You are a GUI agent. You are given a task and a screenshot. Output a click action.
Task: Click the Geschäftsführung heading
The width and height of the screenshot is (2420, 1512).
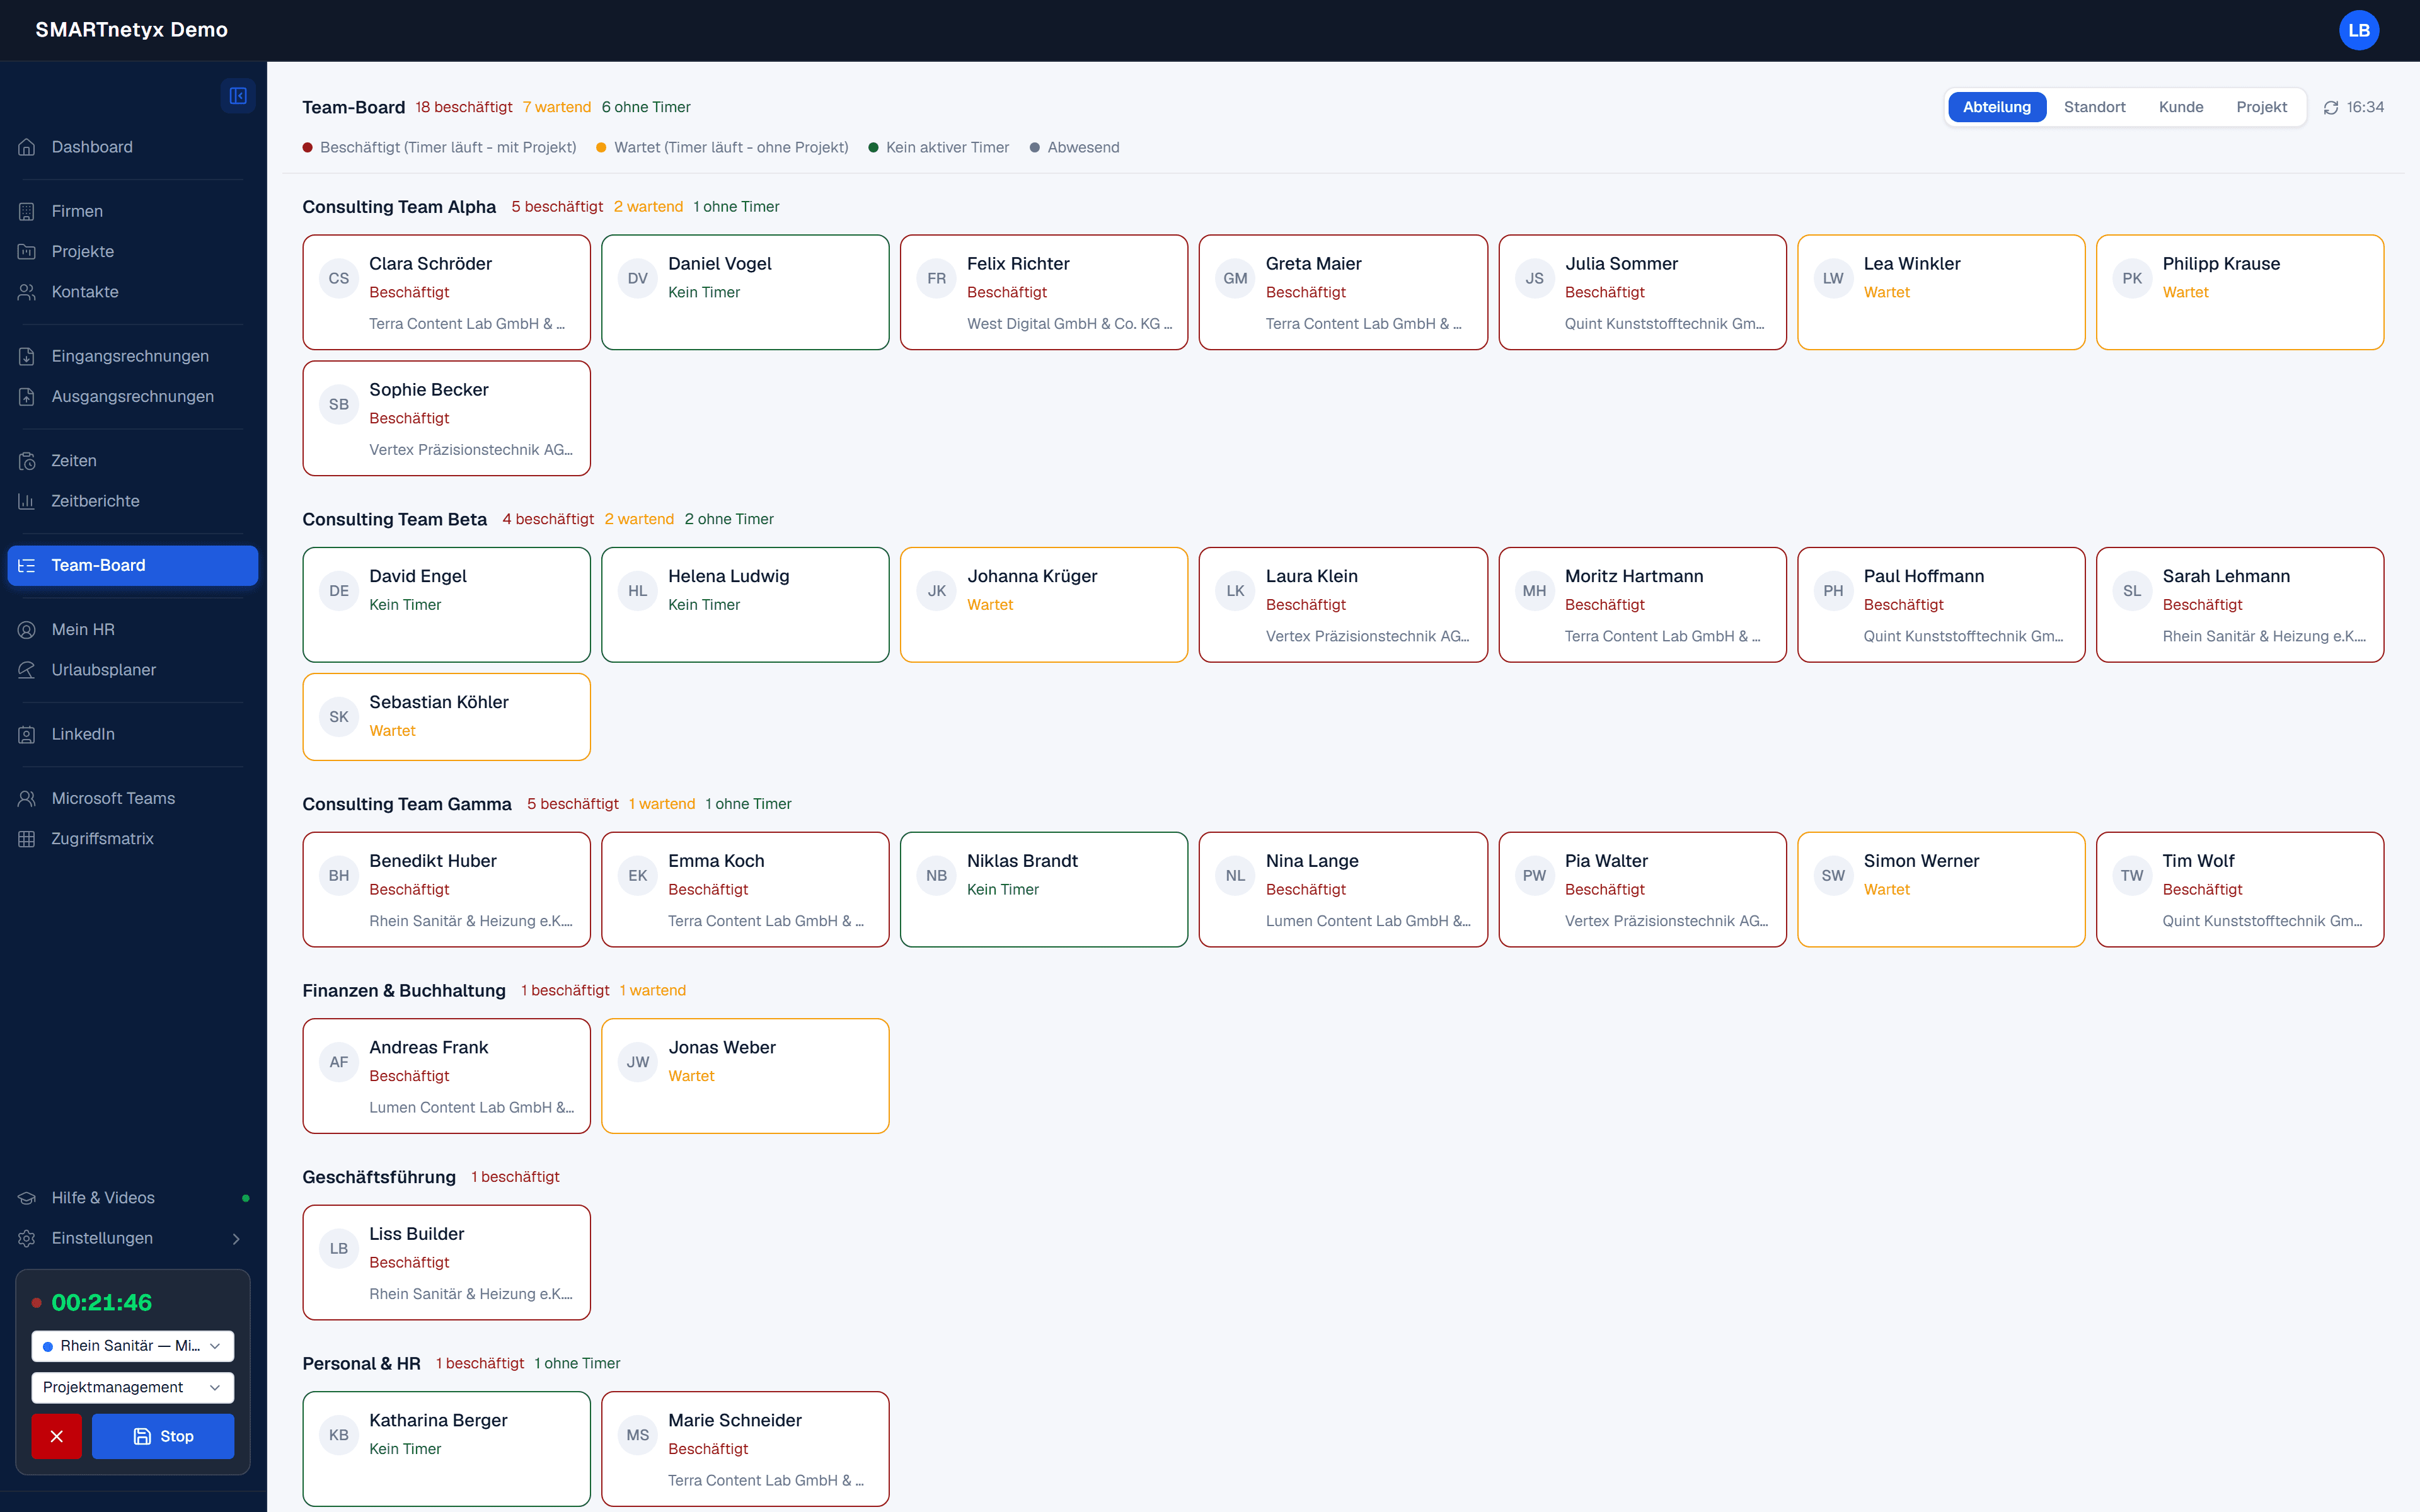point(379,1177)
